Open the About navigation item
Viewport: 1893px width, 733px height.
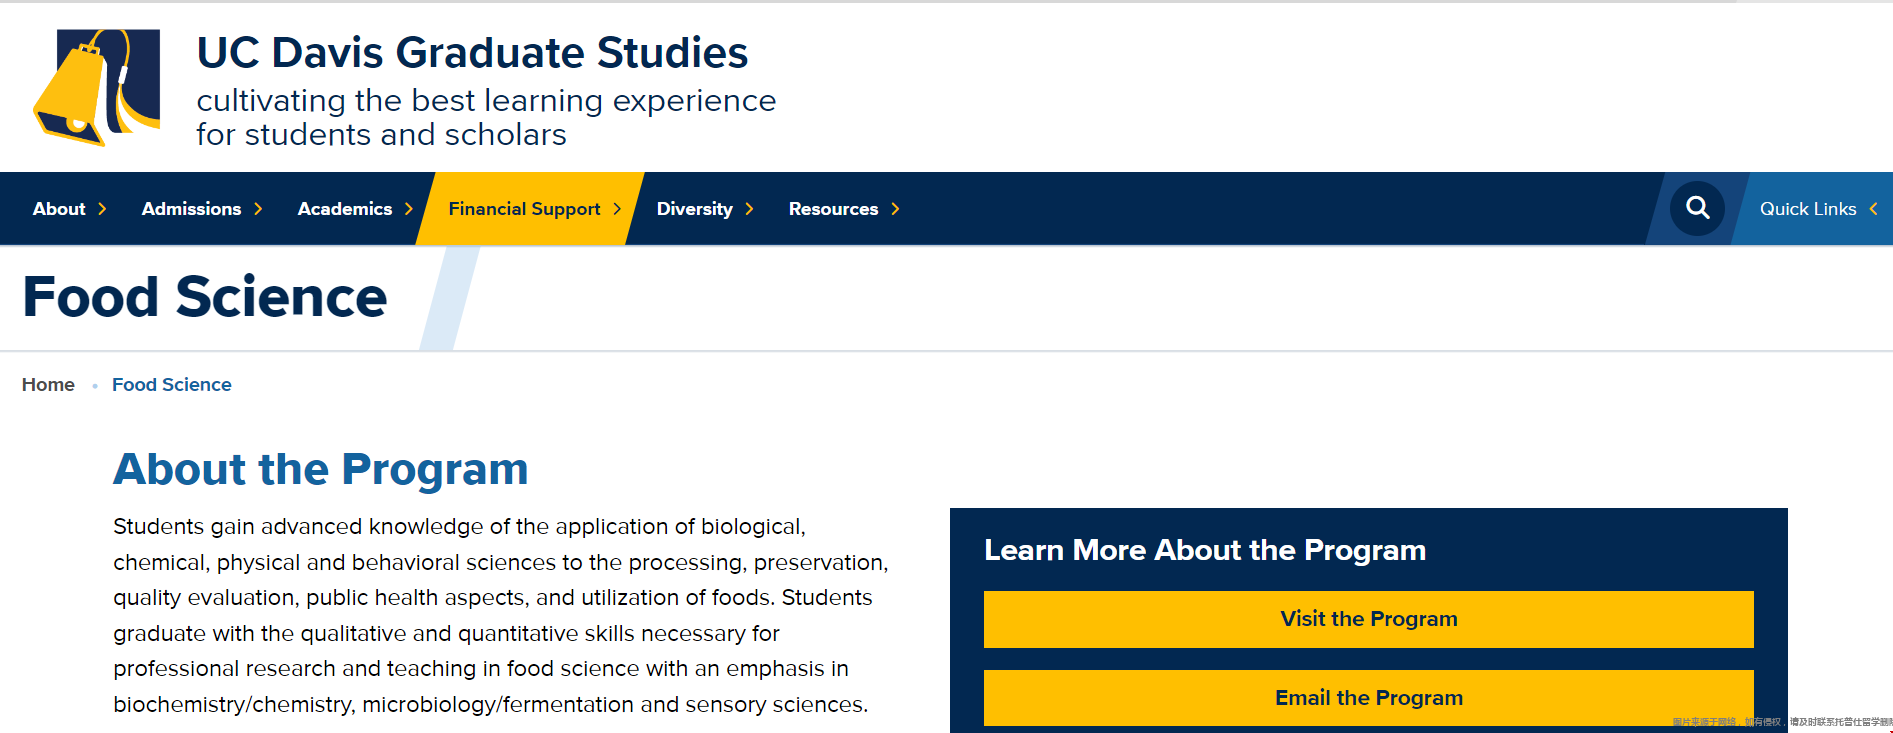[x=59, y=209]
